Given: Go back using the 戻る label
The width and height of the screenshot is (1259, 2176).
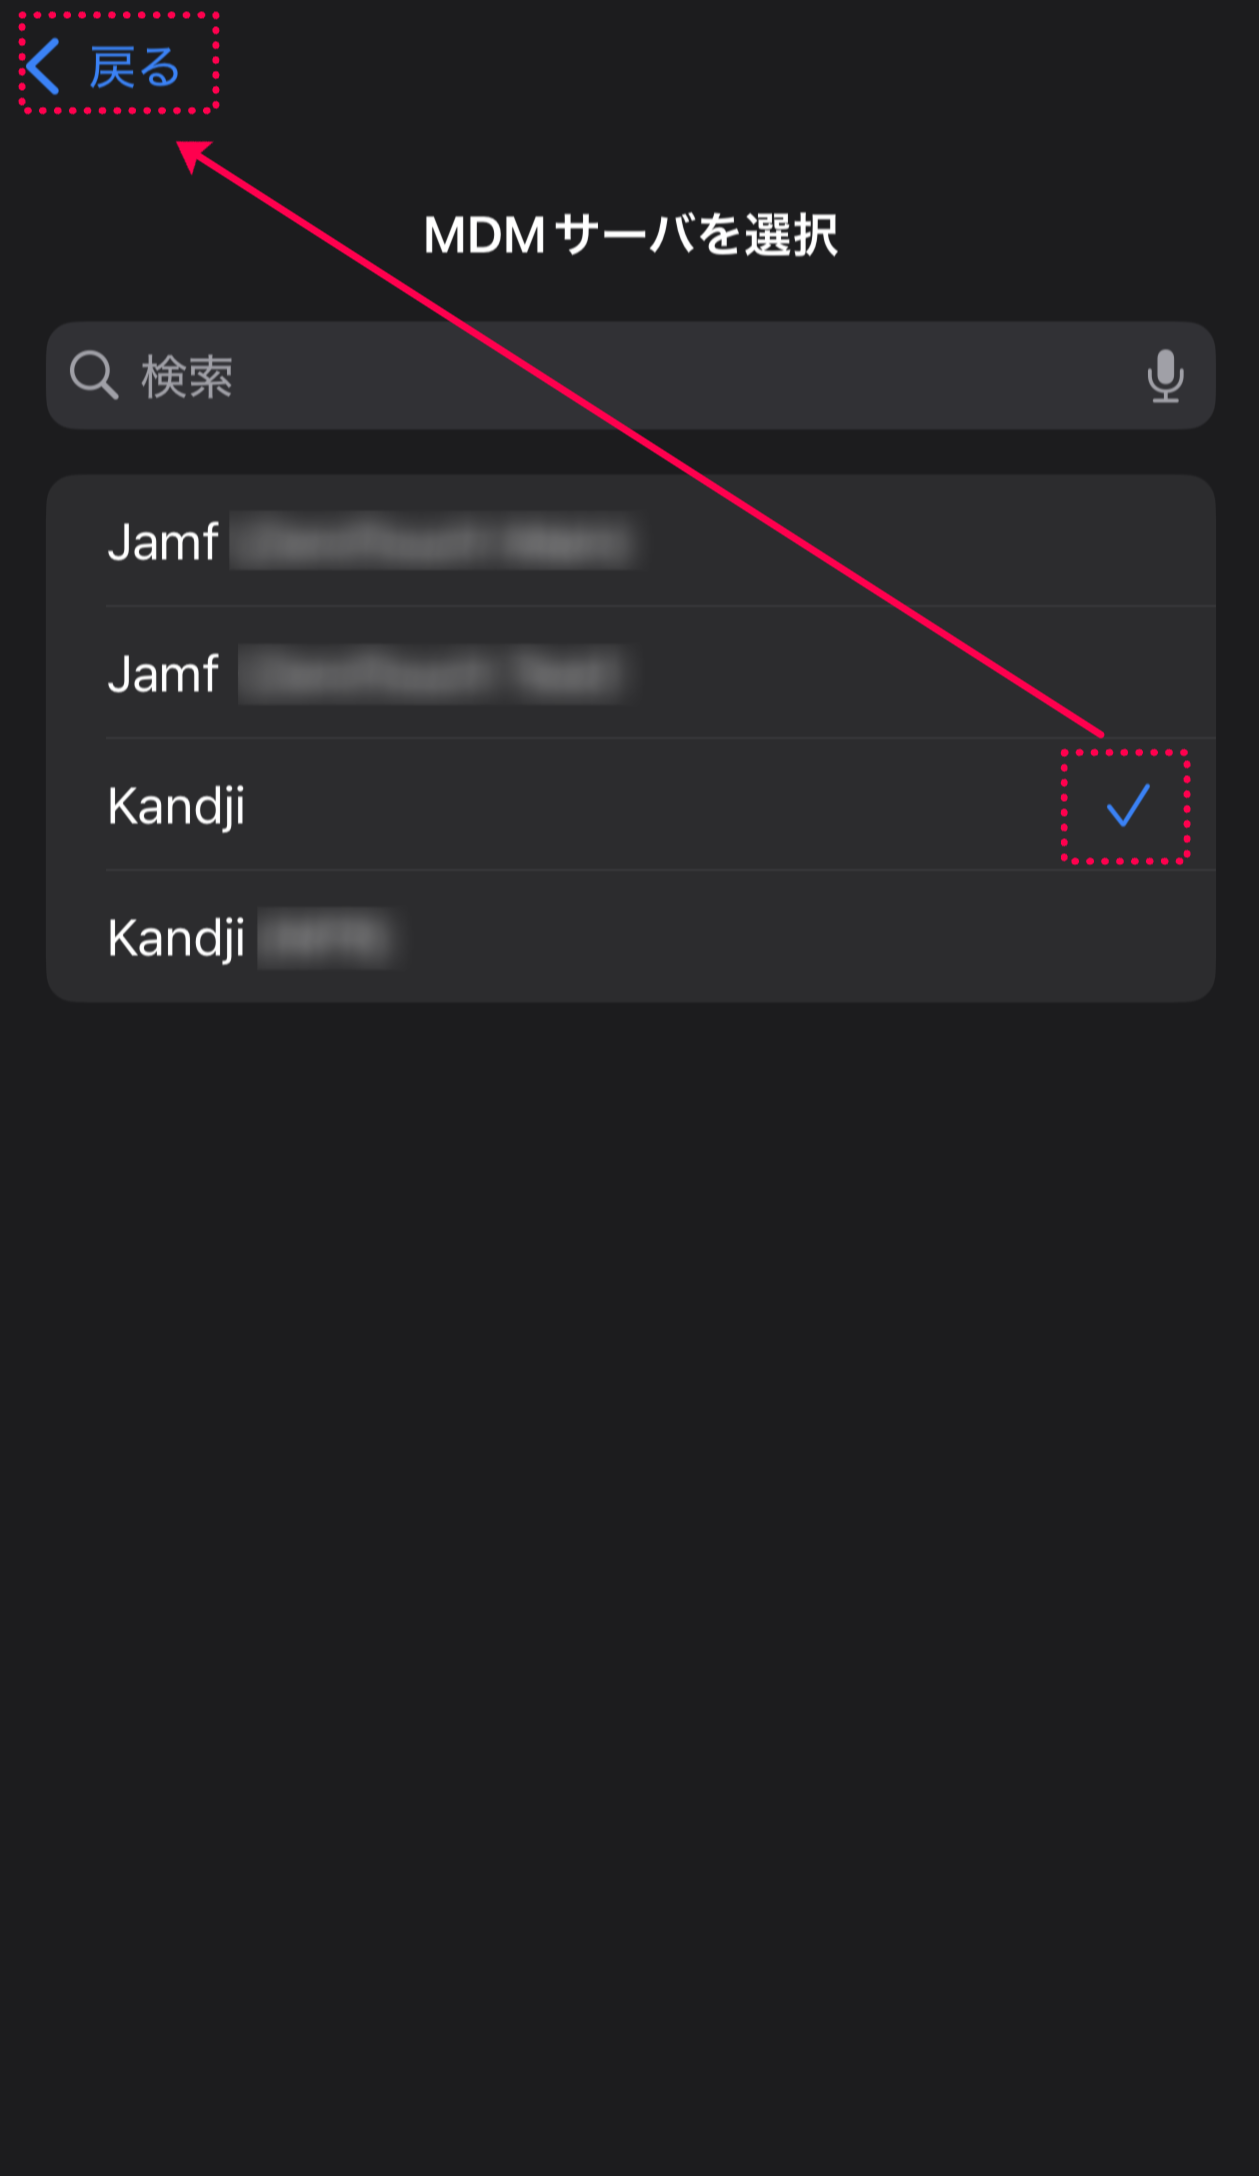Looking at the screenshot, I should pyautogui.click(x=135, y=67).
